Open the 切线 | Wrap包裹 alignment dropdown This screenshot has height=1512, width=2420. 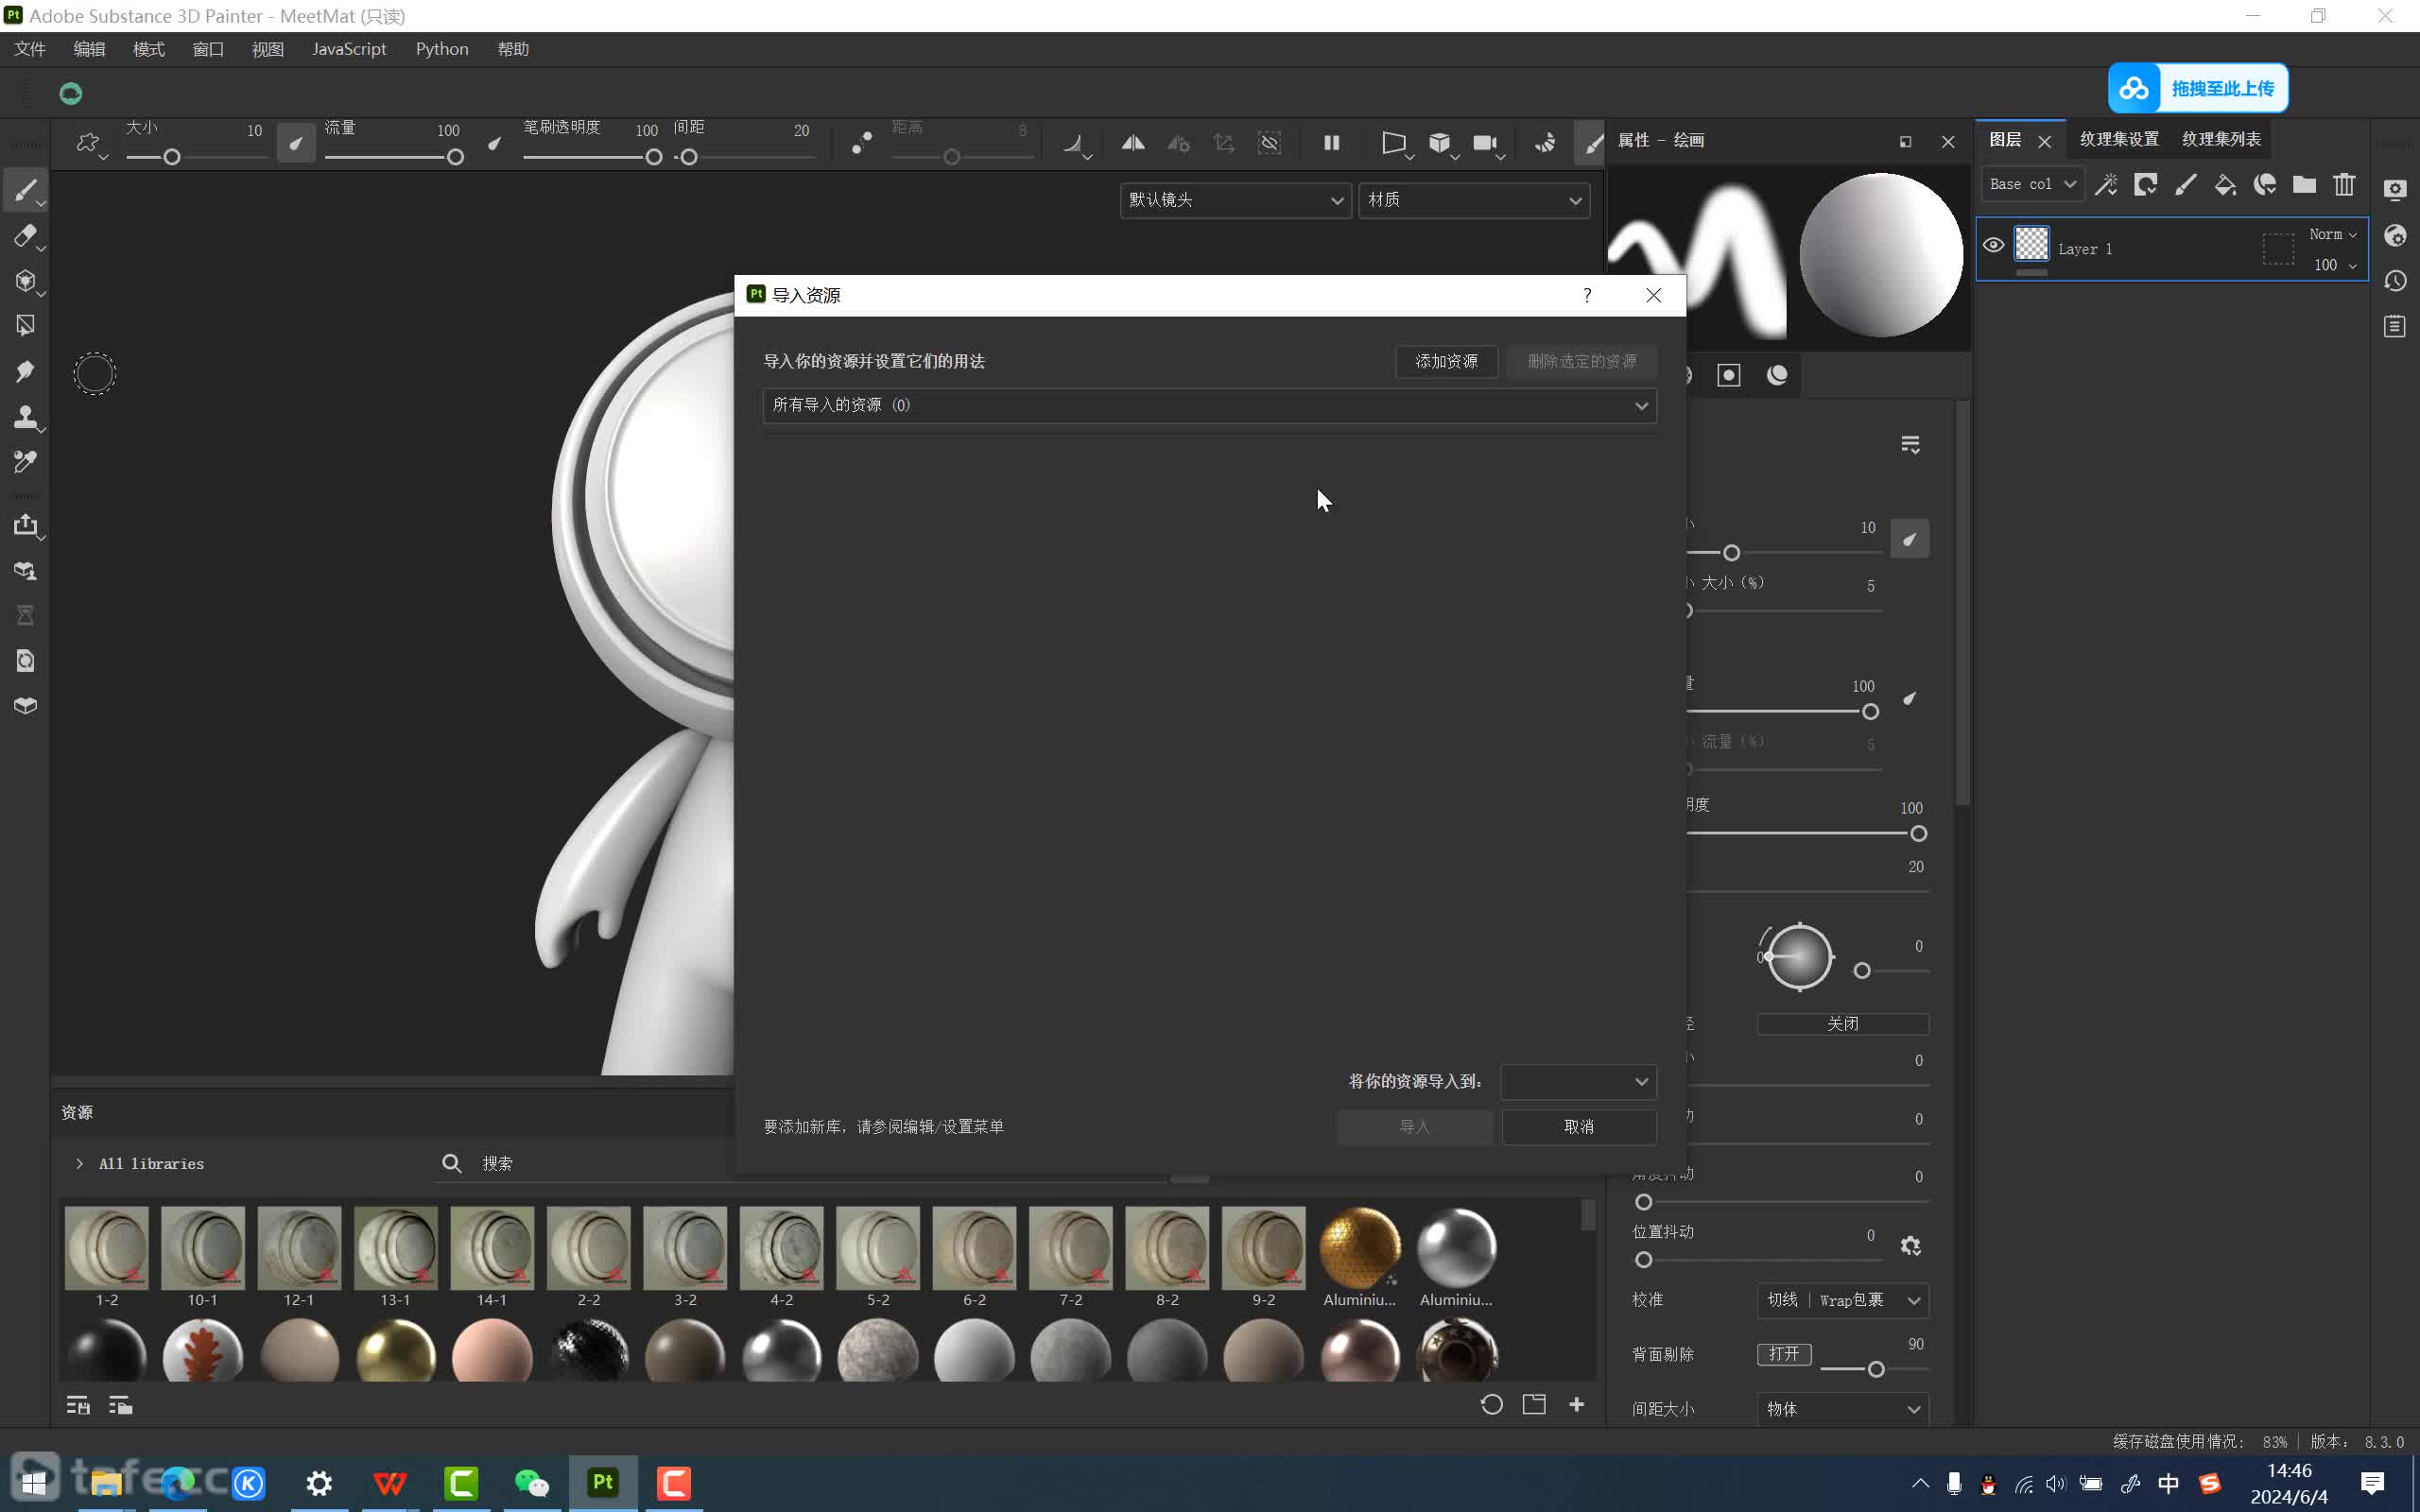(1842, 1300)
